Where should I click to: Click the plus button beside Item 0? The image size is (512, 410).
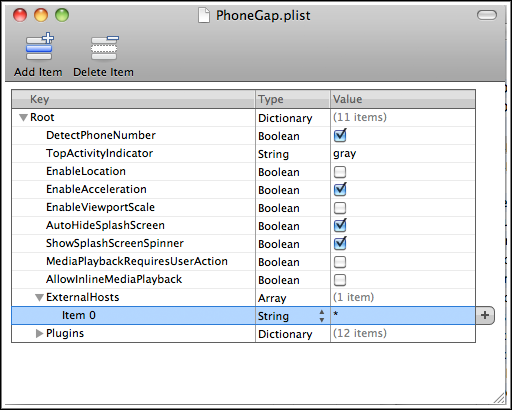click(x=485, y=315)
